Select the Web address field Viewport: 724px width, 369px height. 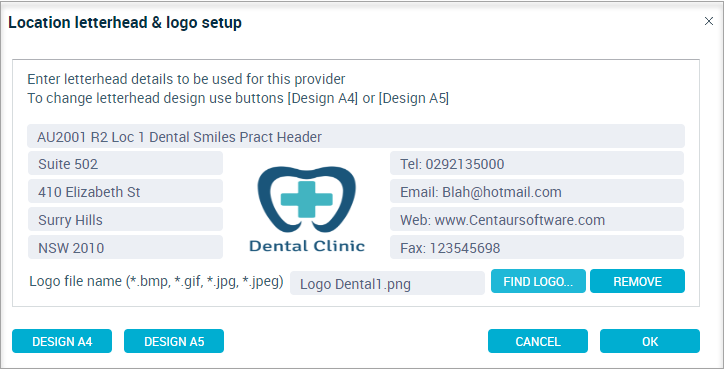(x=537, y=219)
